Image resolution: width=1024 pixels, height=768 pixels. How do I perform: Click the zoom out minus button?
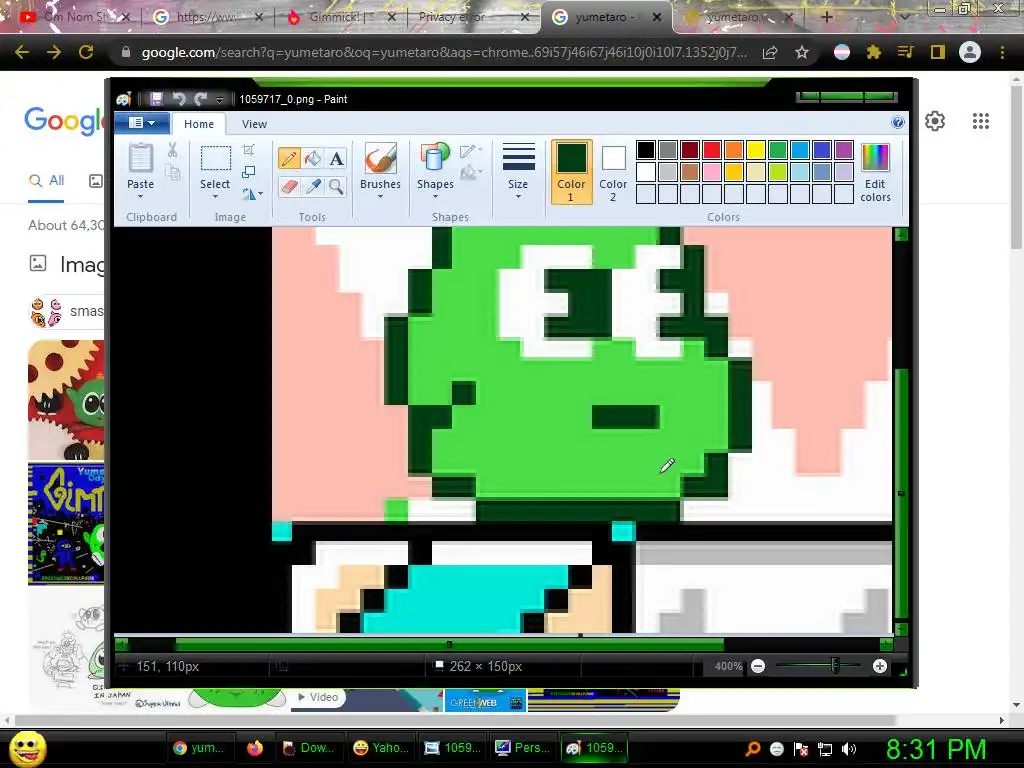pyautogui.click(x=758, y=666)
